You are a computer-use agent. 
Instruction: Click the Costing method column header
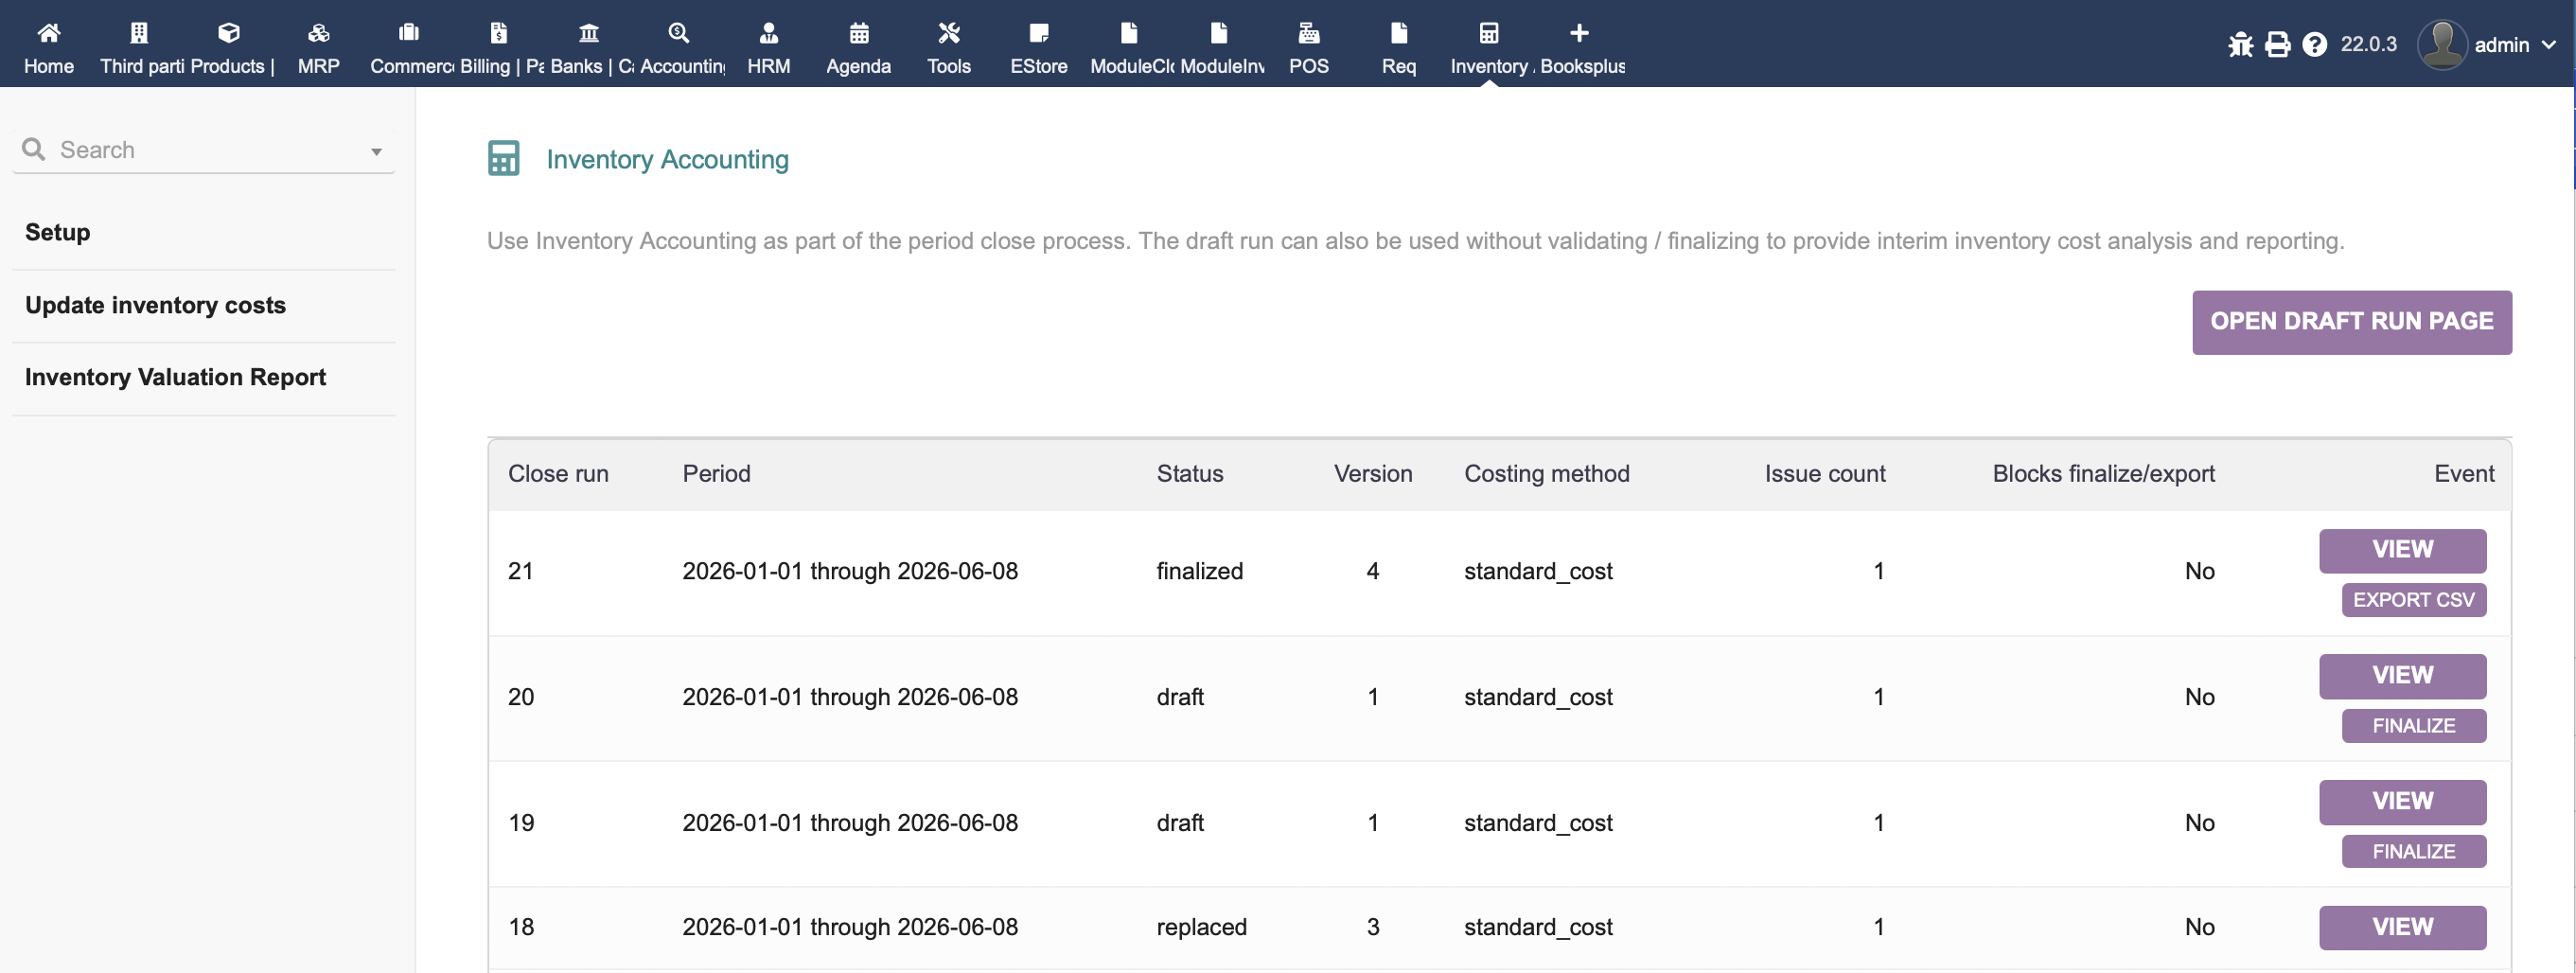pyautogui.click(x=1547, y=474)
